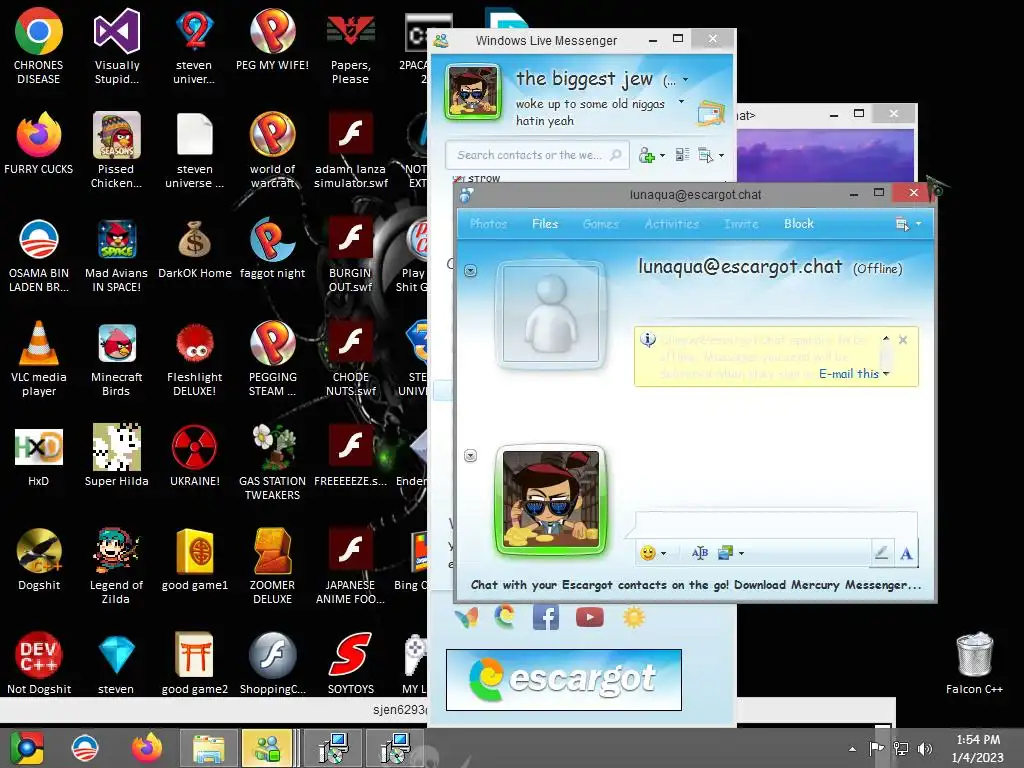Select the DarkOK Home money bag icon
The width and height of the screenshot is (1024, 768).
pos(195,248)
